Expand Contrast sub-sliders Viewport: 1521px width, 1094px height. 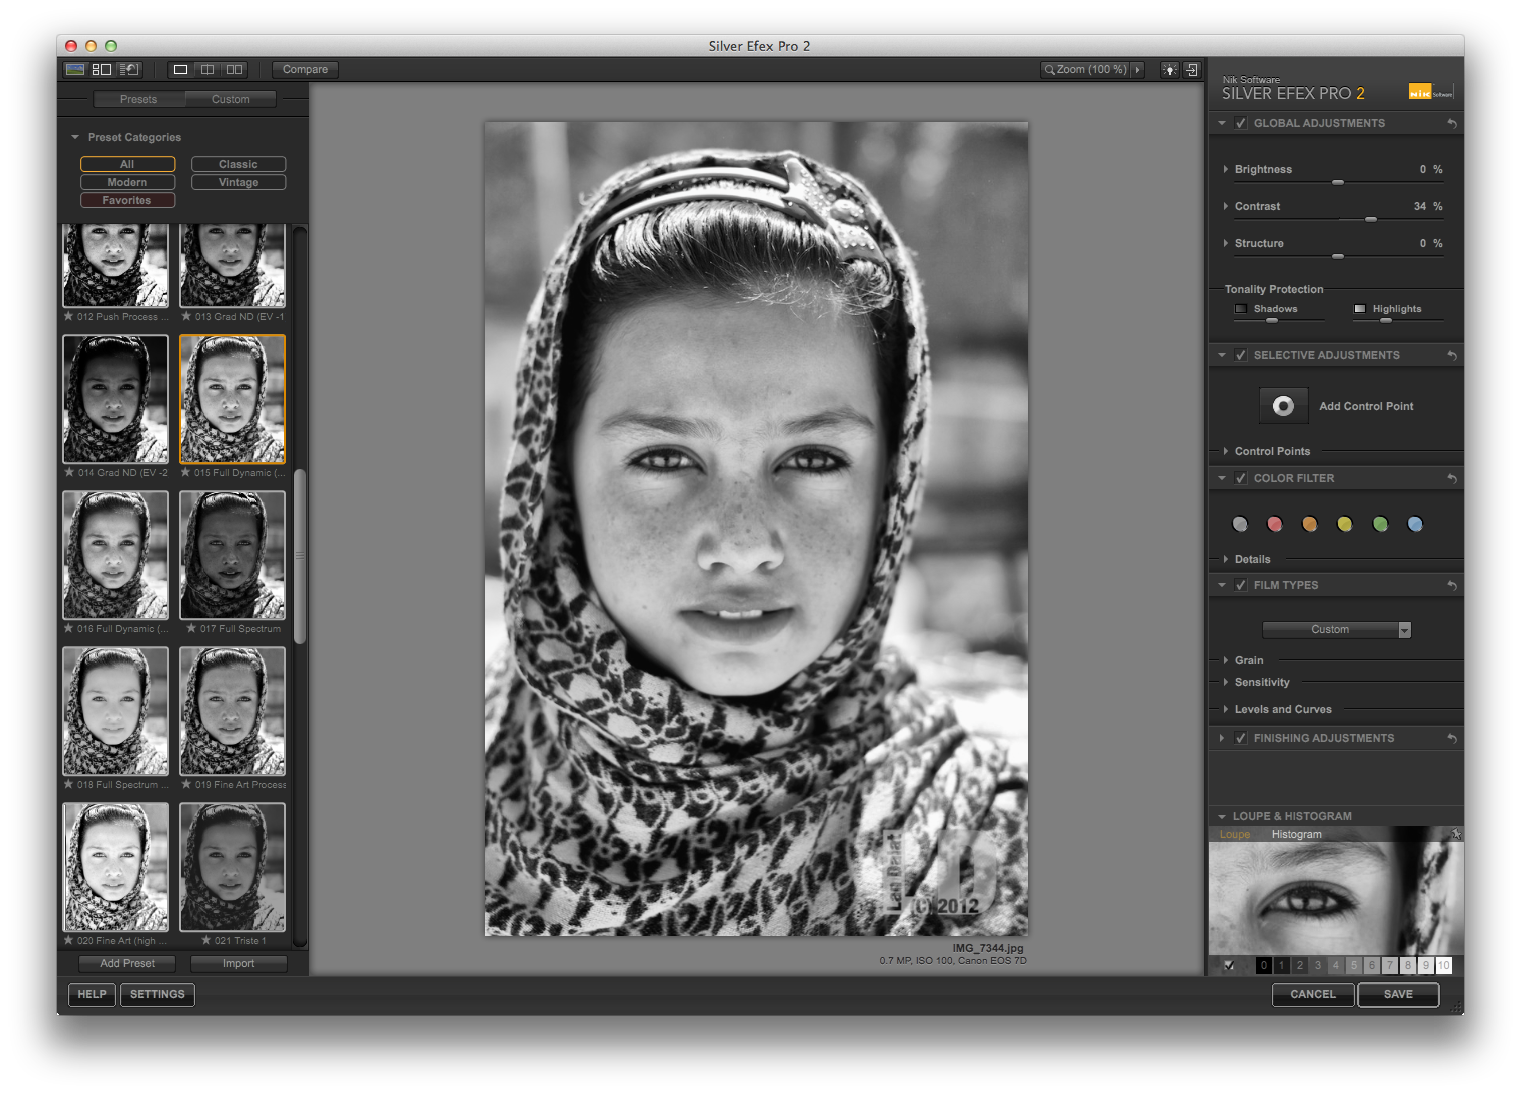[x=1226, y=207]
